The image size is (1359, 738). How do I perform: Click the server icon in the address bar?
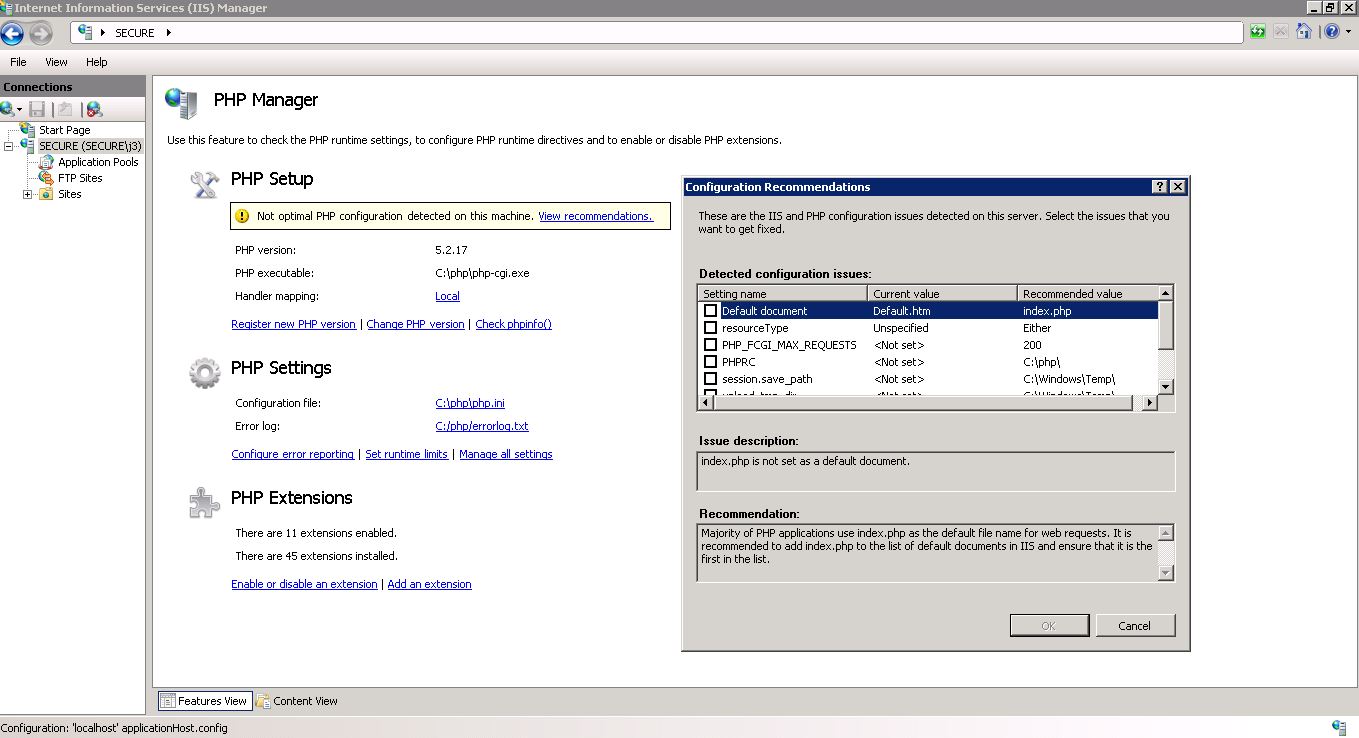tap(86, 32)
